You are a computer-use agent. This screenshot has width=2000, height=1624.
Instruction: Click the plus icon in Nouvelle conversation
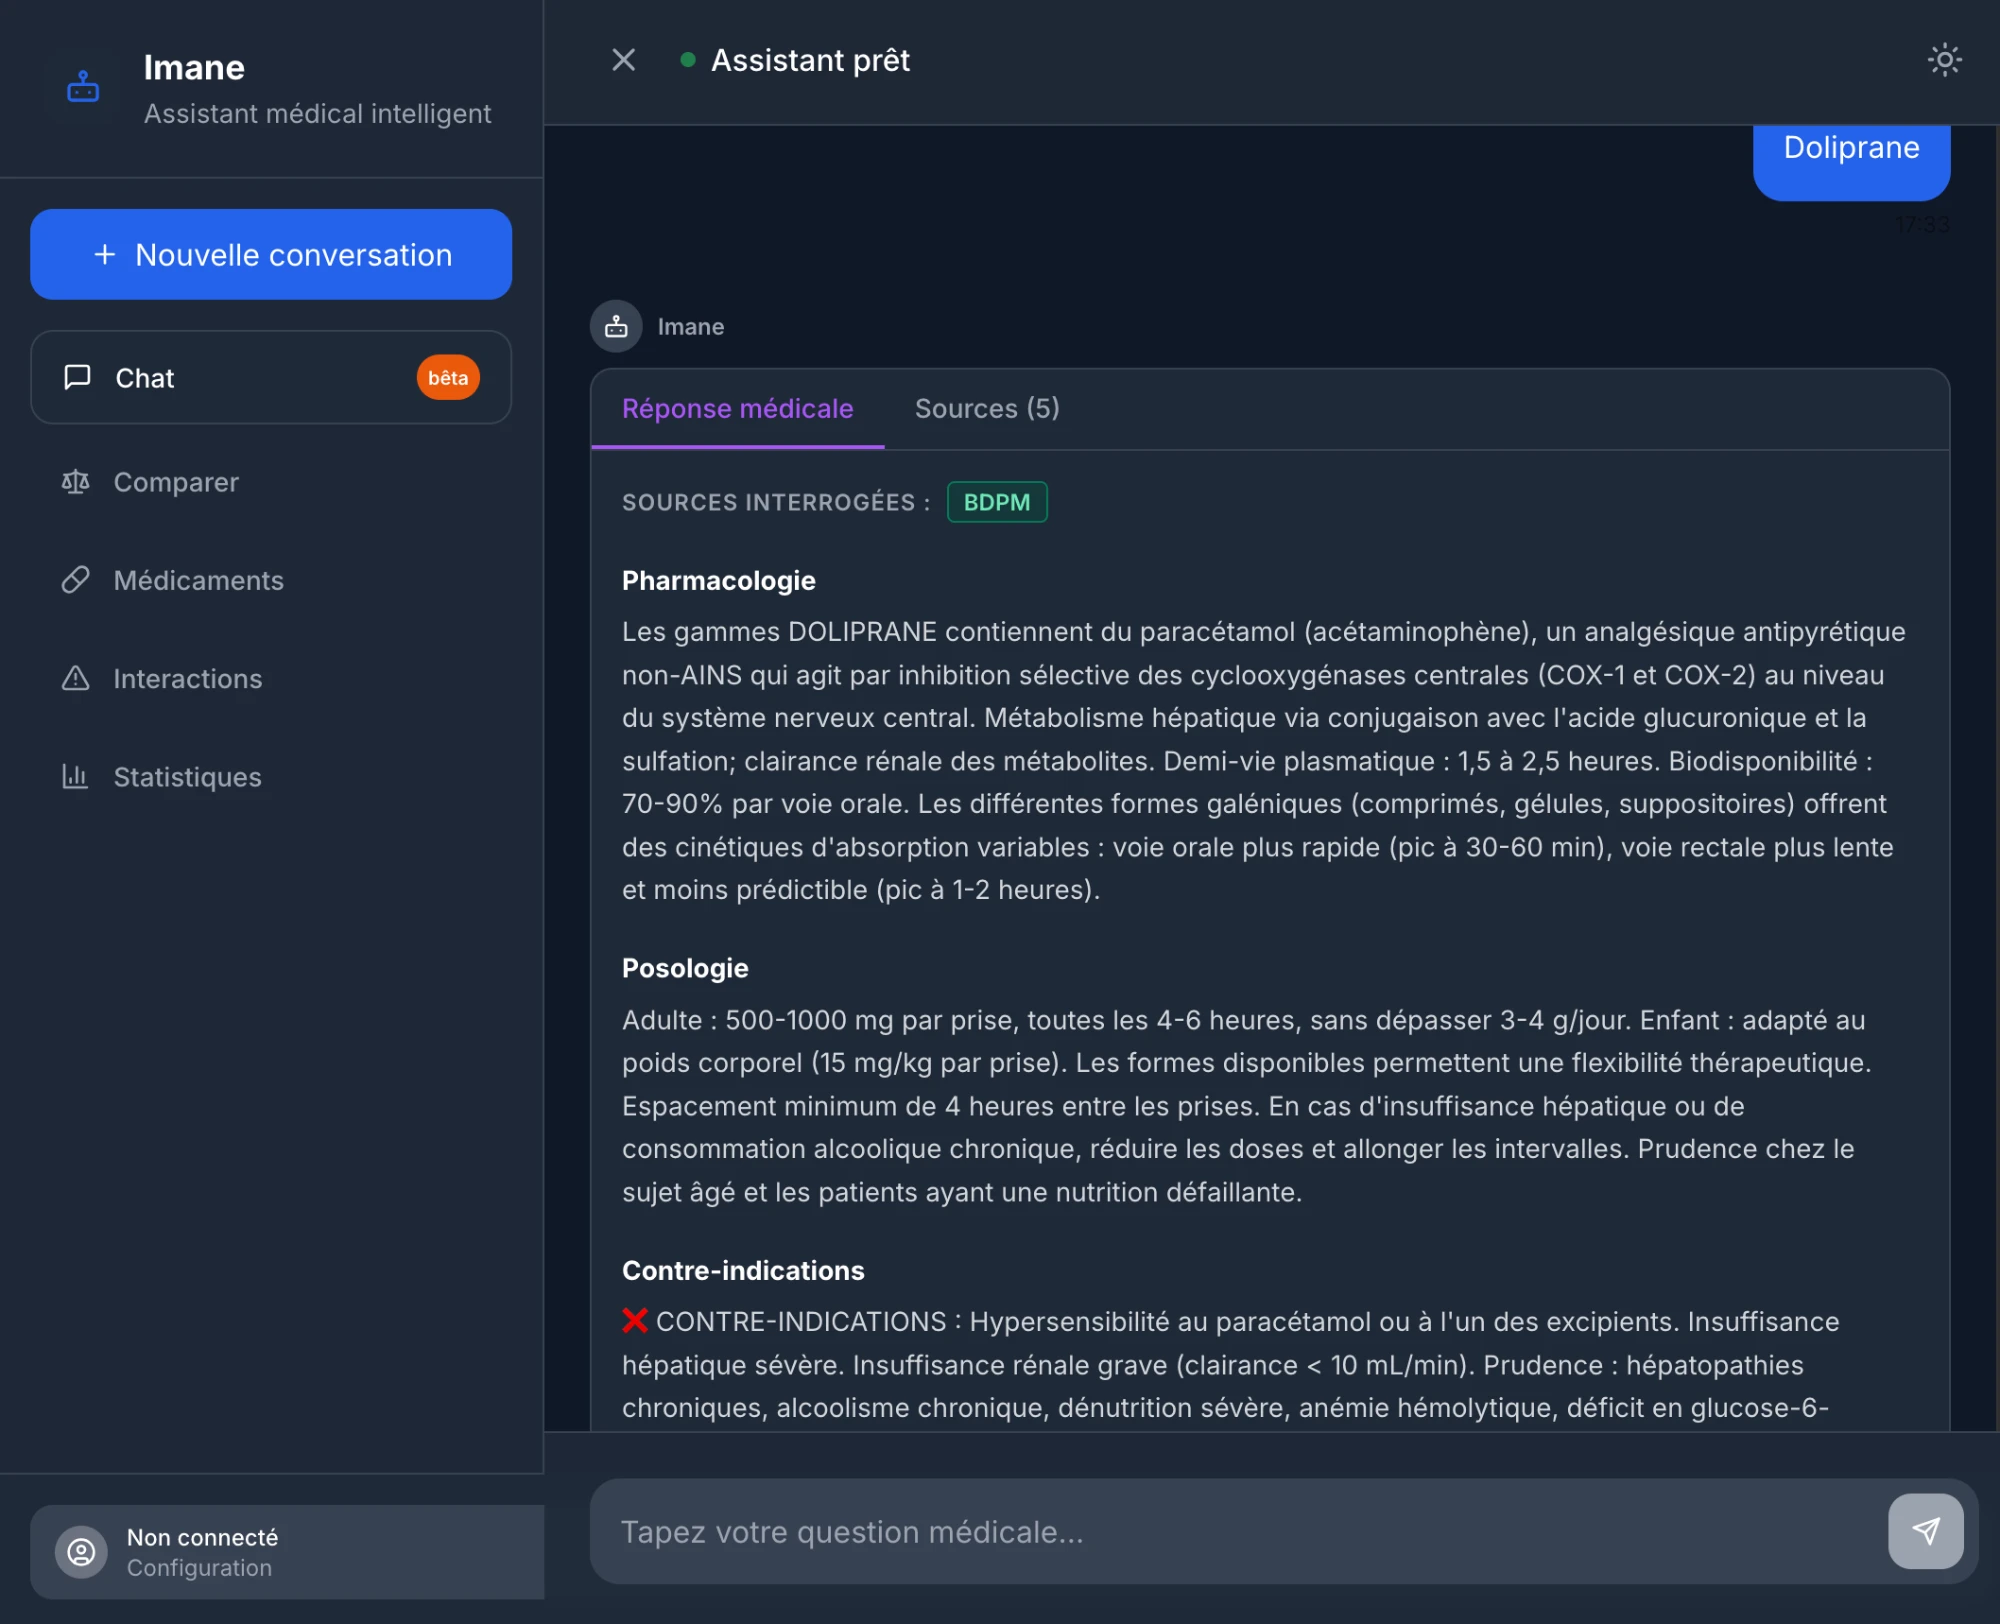tap(105, 255)
